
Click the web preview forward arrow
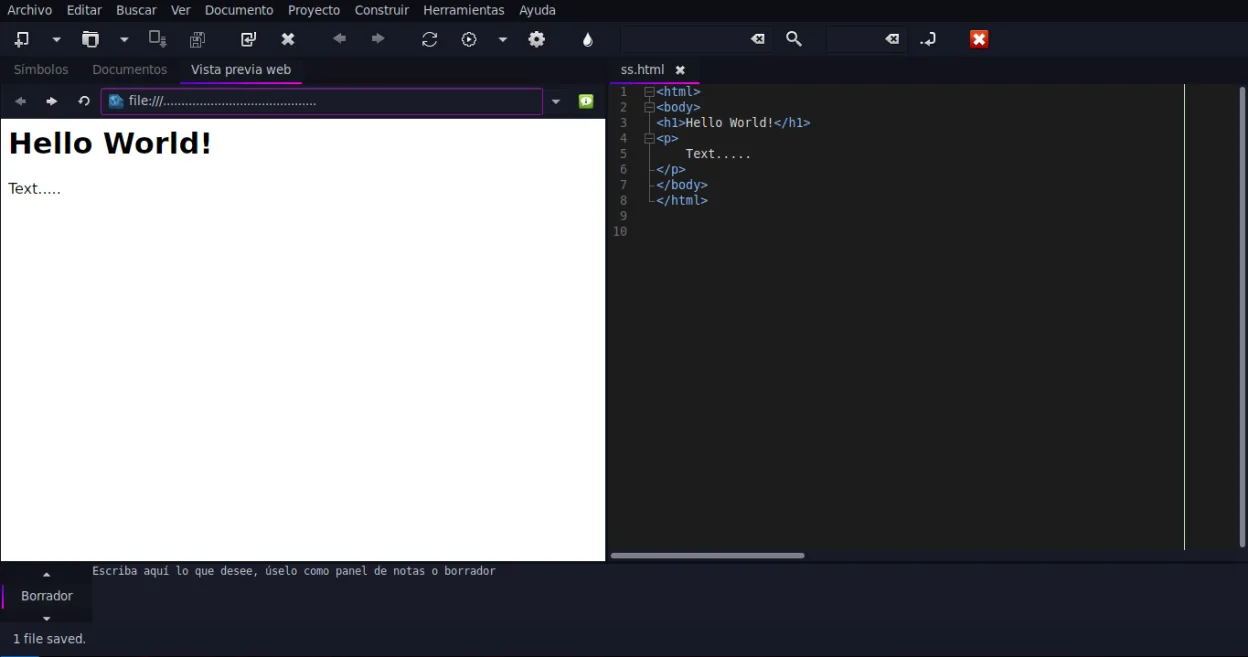[52, 101]
